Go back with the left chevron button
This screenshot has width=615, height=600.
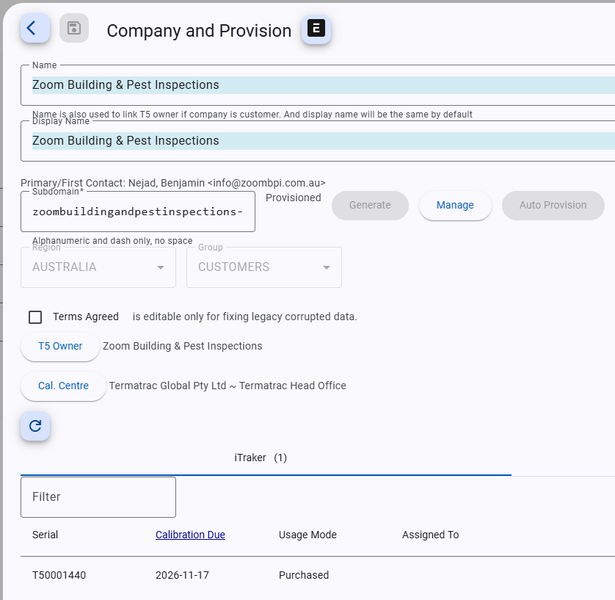click(x=35, y=28)
